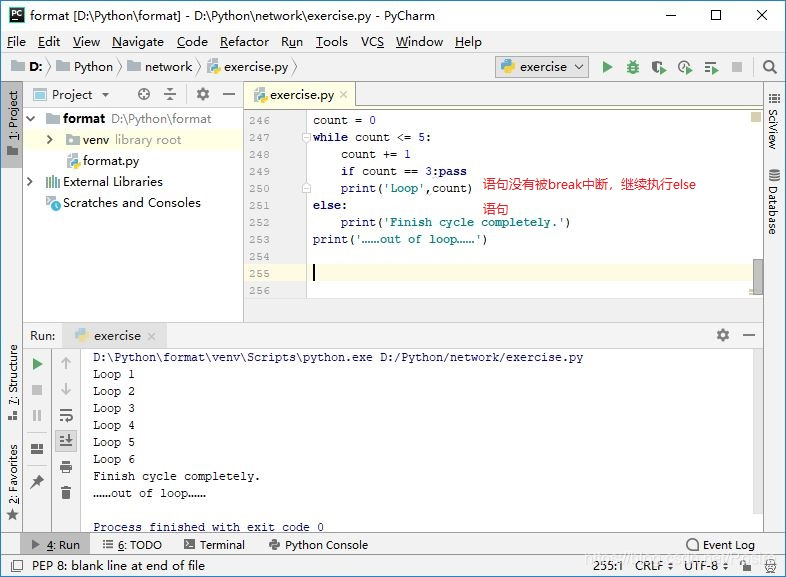Click up the stack trace arrow
This screenshot has height=577, width=786.
[66, 363]
